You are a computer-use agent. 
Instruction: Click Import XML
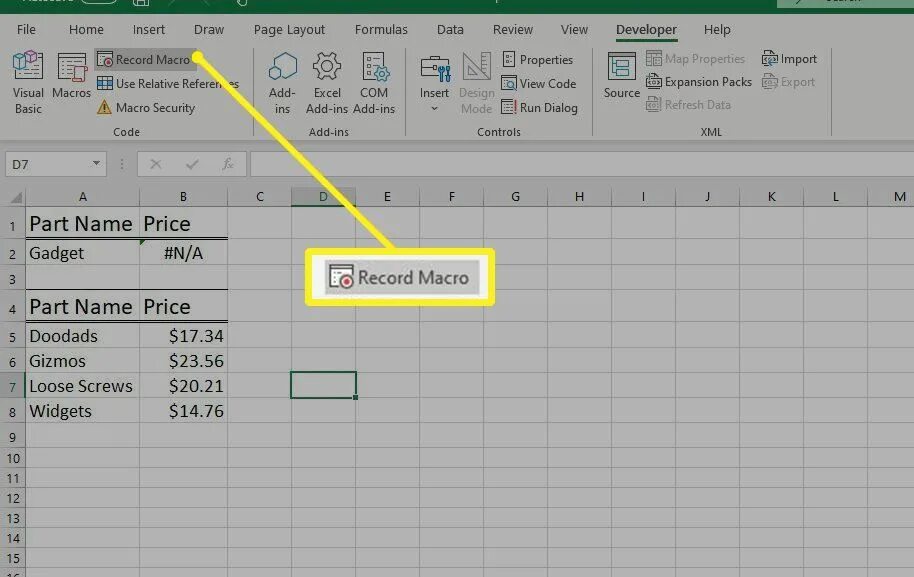(789, 59)
